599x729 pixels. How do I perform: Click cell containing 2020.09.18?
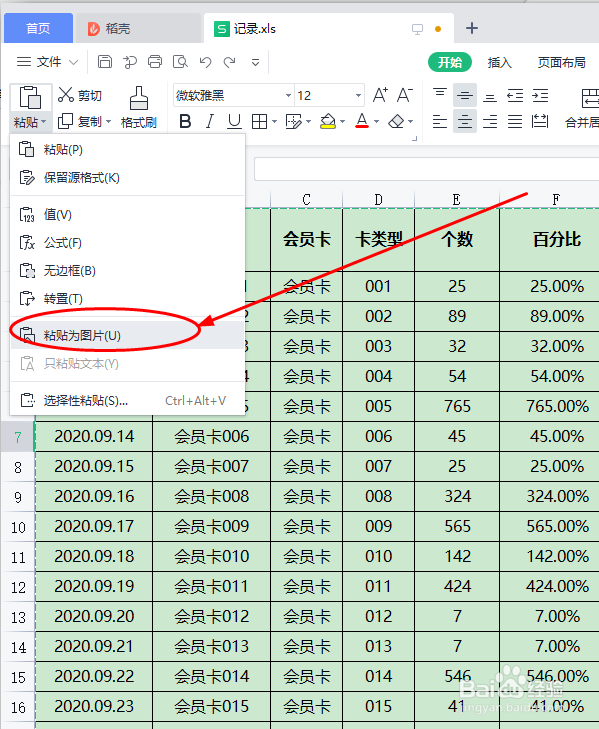pos(94,557)
